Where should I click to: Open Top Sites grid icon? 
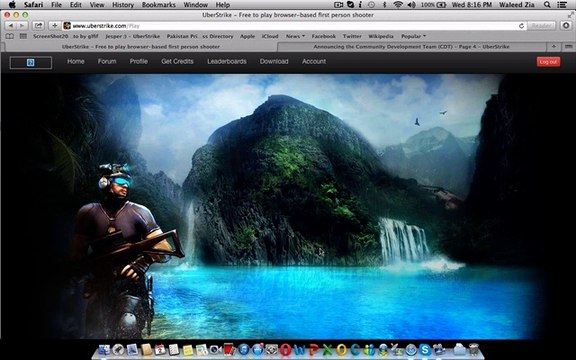coord(23,36)
